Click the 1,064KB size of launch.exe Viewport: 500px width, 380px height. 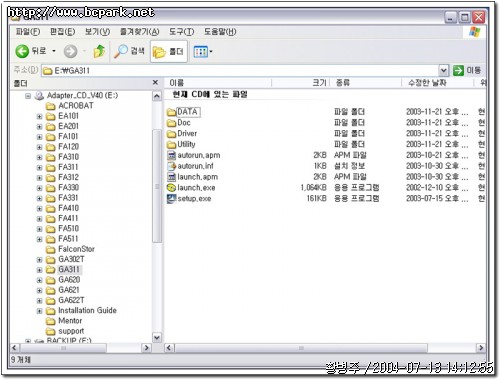pos(313,188)
